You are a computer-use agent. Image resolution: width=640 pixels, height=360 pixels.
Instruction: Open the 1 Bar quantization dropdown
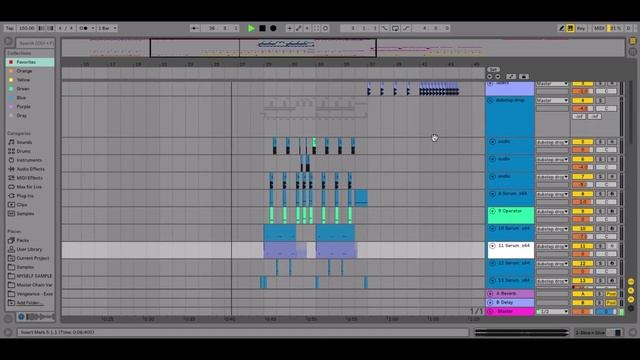click(x=107, y=28)
